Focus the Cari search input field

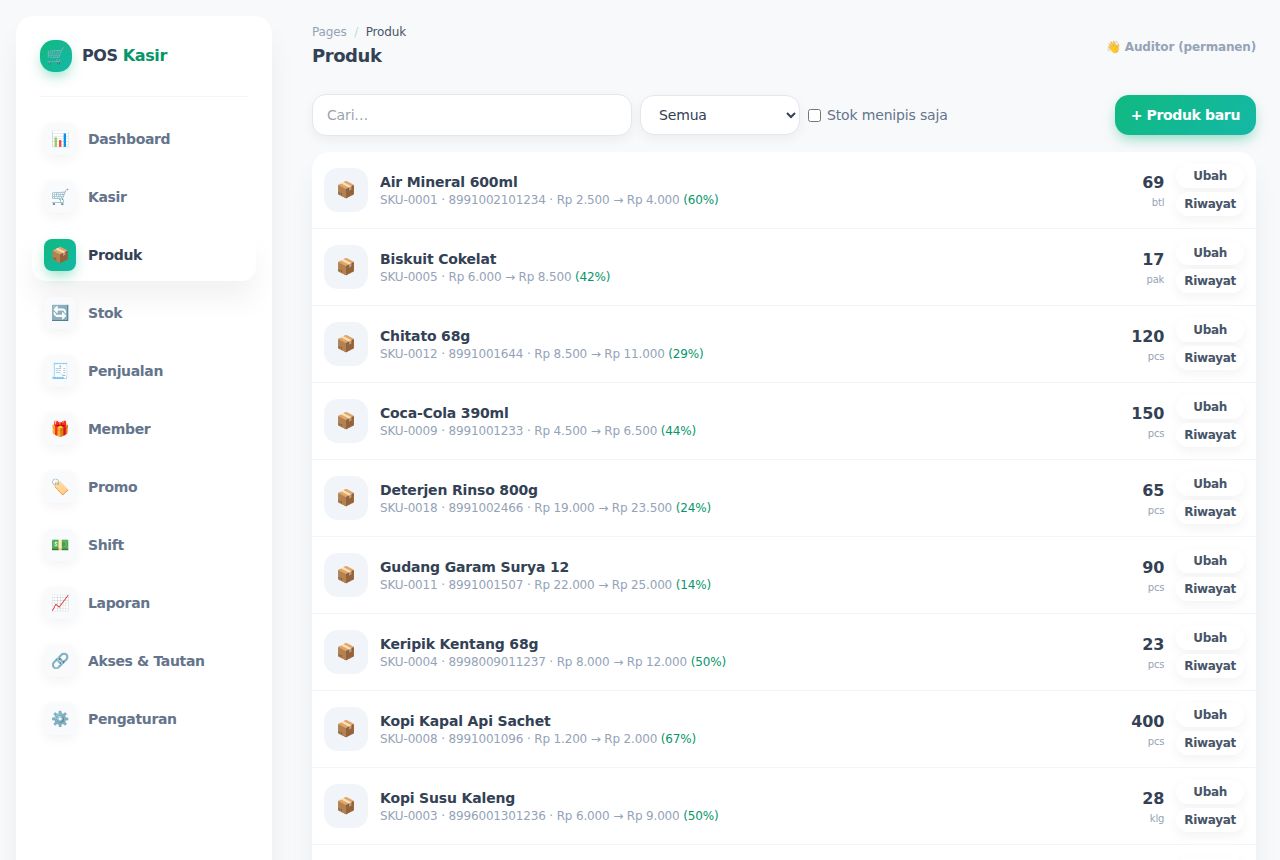click(472, 115)
